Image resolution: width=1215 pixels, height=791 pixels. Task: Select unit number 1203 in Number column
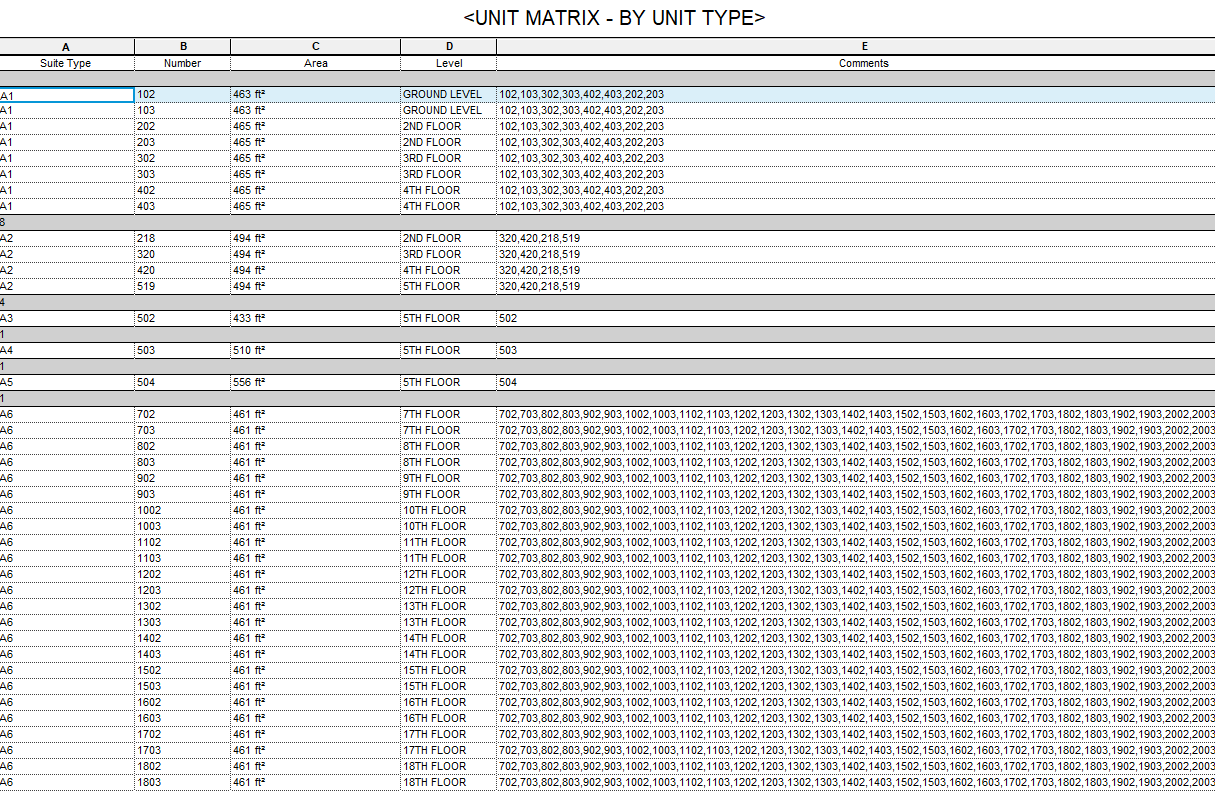click(x=183, y=590)
